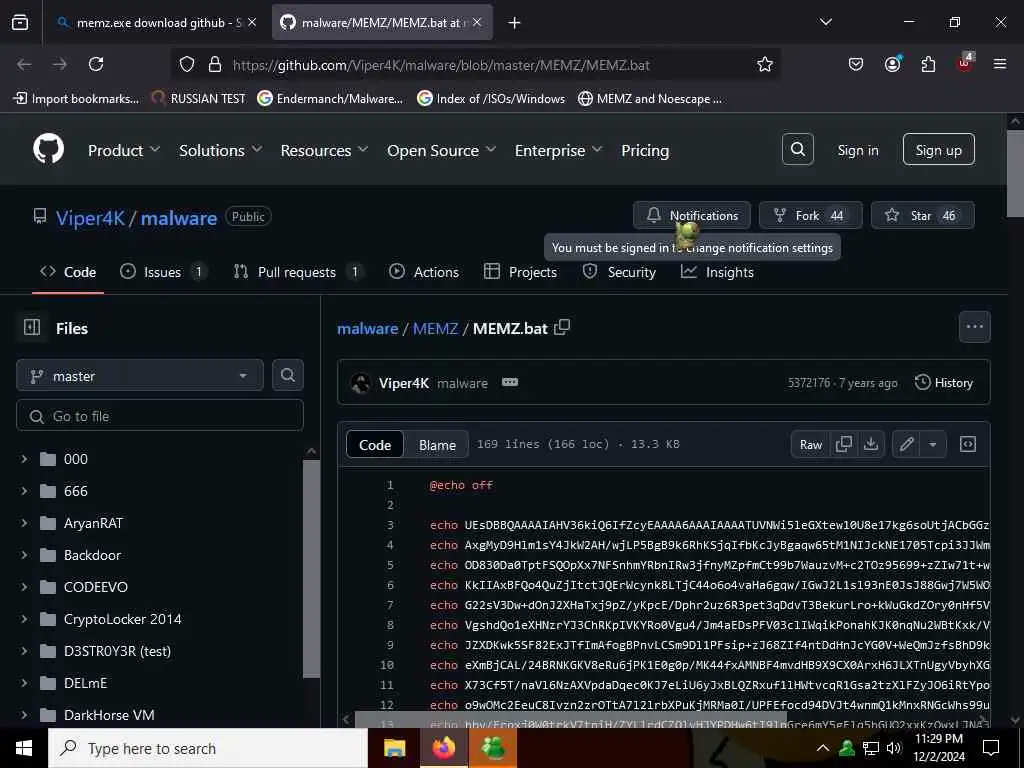Open a new tab with plus icon
The width and height of the screenshot is (1024, 768).
click(515, 23)
